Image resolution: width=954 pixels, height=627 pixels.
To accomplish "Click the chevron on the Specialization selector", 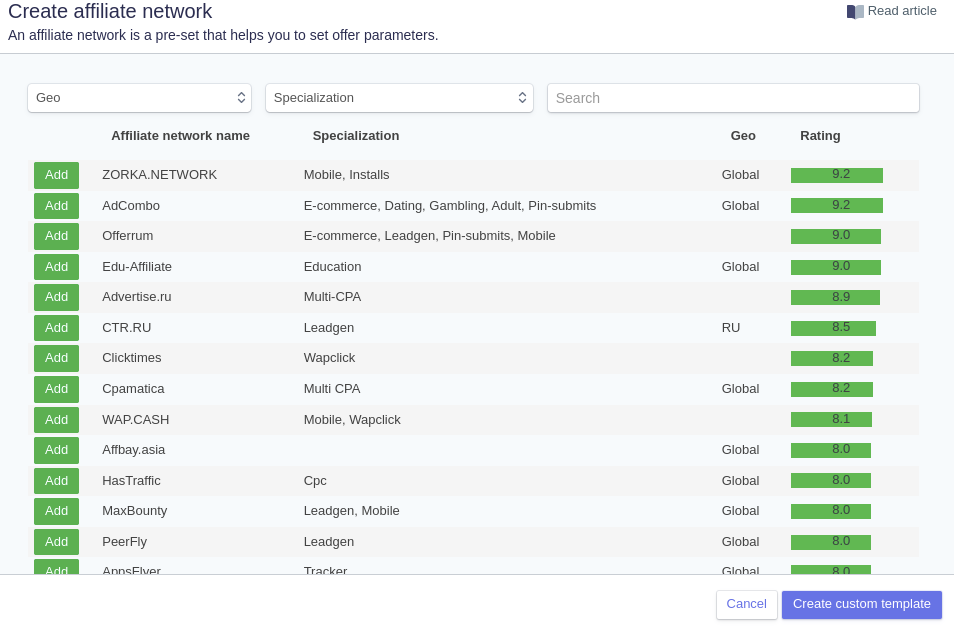I will click(x=522, y=98).
